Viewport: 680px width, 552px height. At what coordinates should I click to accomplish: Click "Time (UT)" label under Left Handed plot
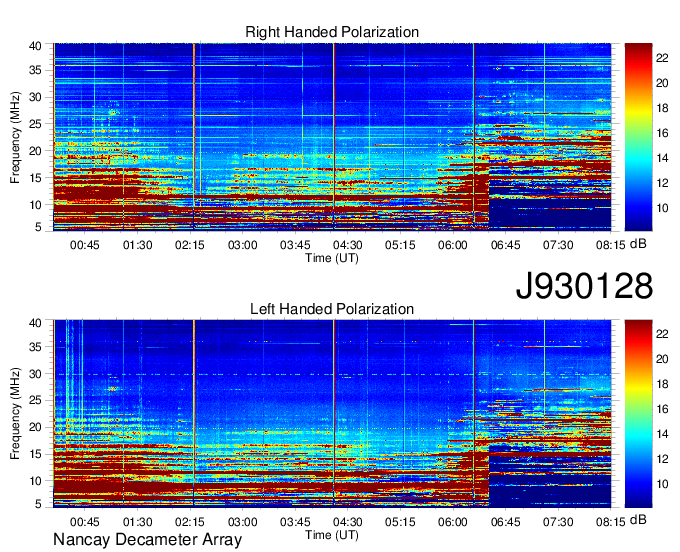[332, 535]
